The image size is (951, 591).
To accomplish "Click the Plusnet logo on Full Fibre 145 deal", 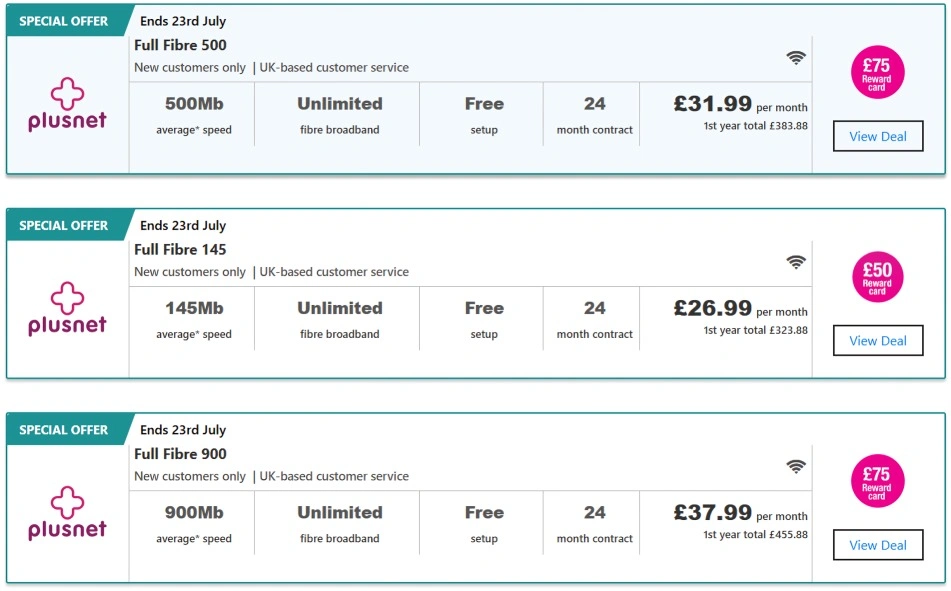I will tap(67, 309).
